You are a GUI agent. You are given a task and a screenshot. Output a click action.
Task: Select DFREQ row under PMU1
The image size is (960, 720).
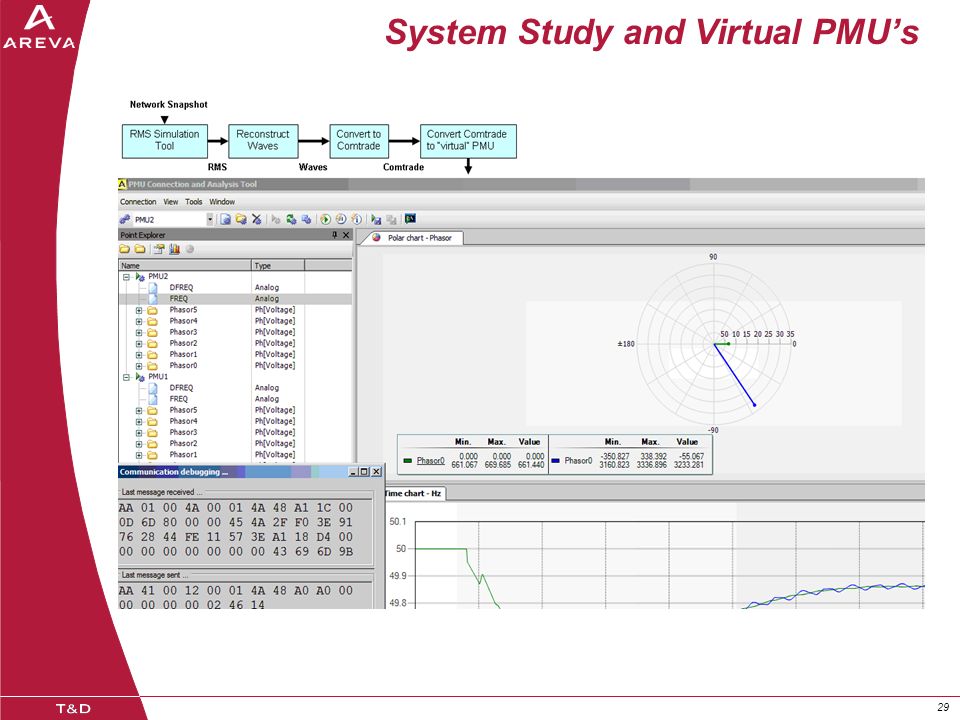point(235,388)
